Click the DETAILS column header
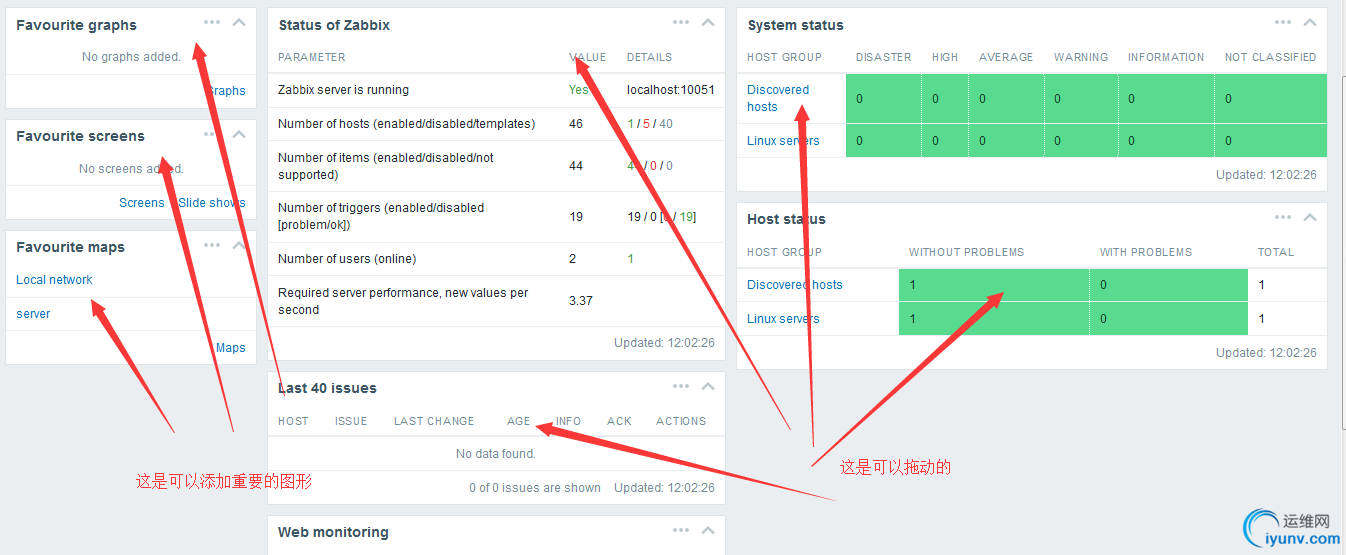 click(650, 58)
